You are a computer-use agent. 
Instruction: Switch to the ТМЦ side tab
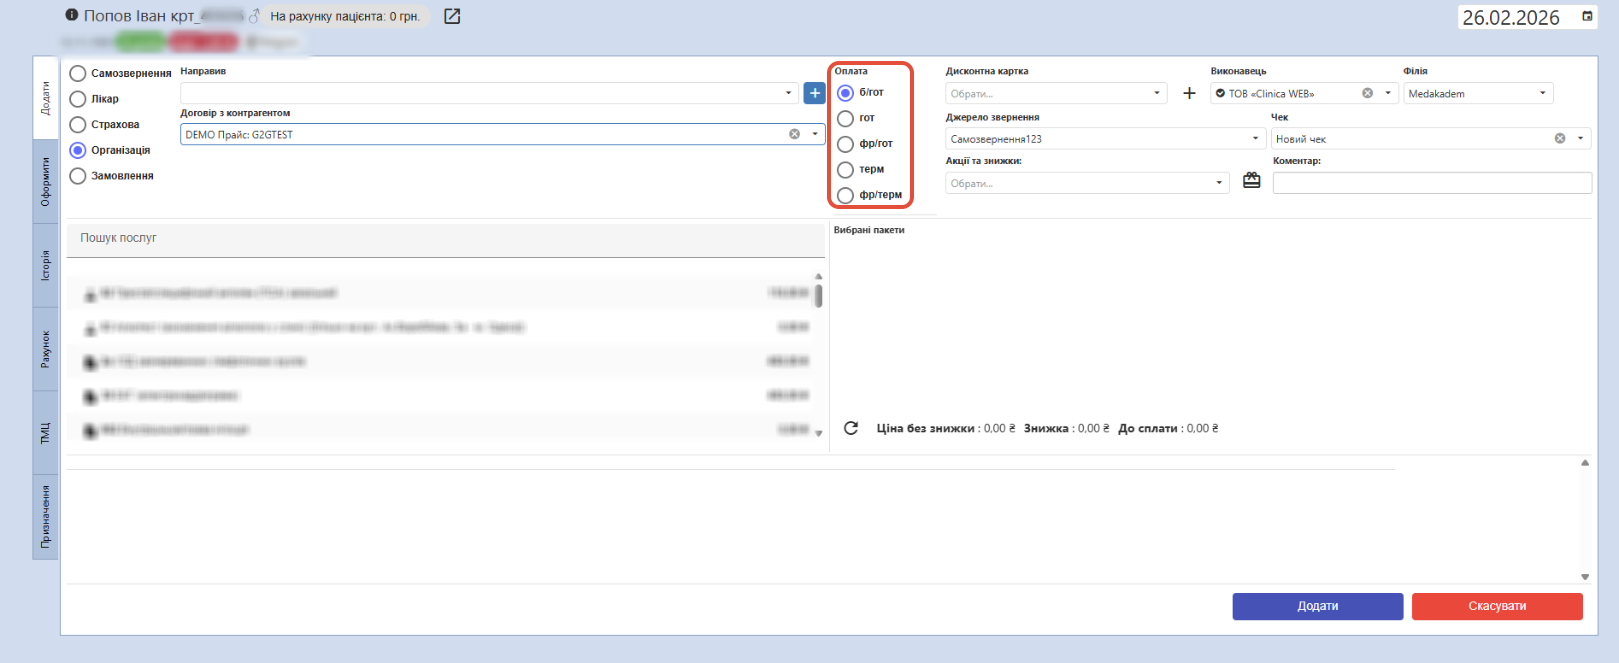tap(46, 433)
